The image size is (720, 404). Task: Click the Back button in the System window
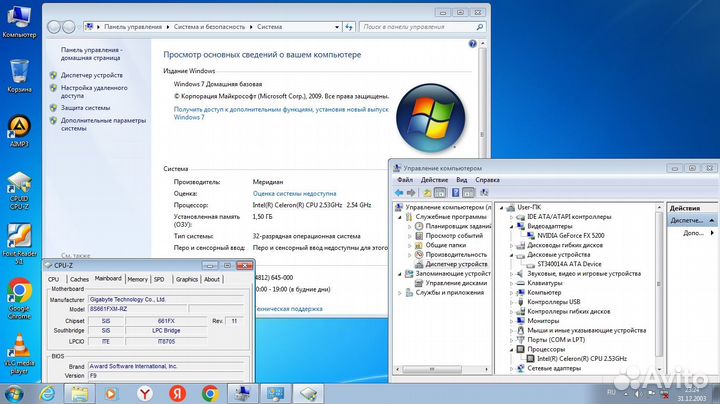[x=54, y=27]
